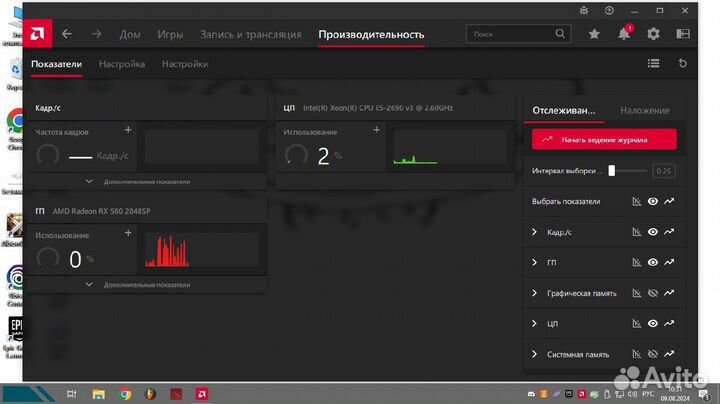Add metric with plus in ГП panel
This screenshot has height=404, width=720.
click(x=127, y=233)
